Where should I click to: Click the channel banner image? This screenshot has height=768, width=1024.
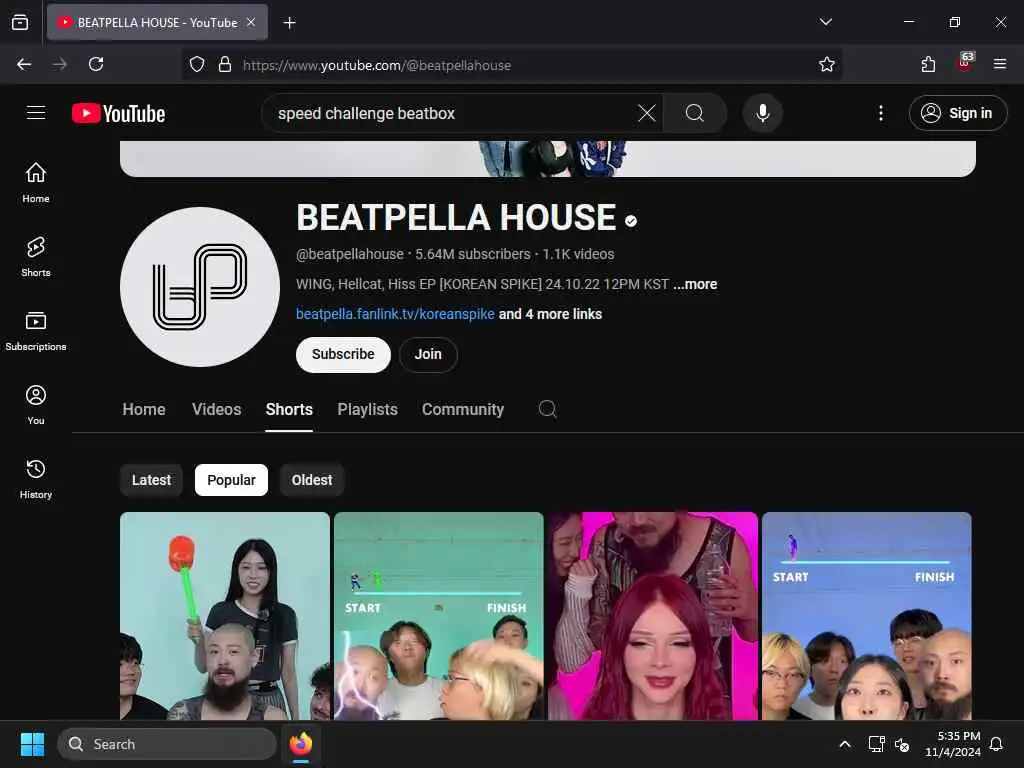[x=548, y=159]
